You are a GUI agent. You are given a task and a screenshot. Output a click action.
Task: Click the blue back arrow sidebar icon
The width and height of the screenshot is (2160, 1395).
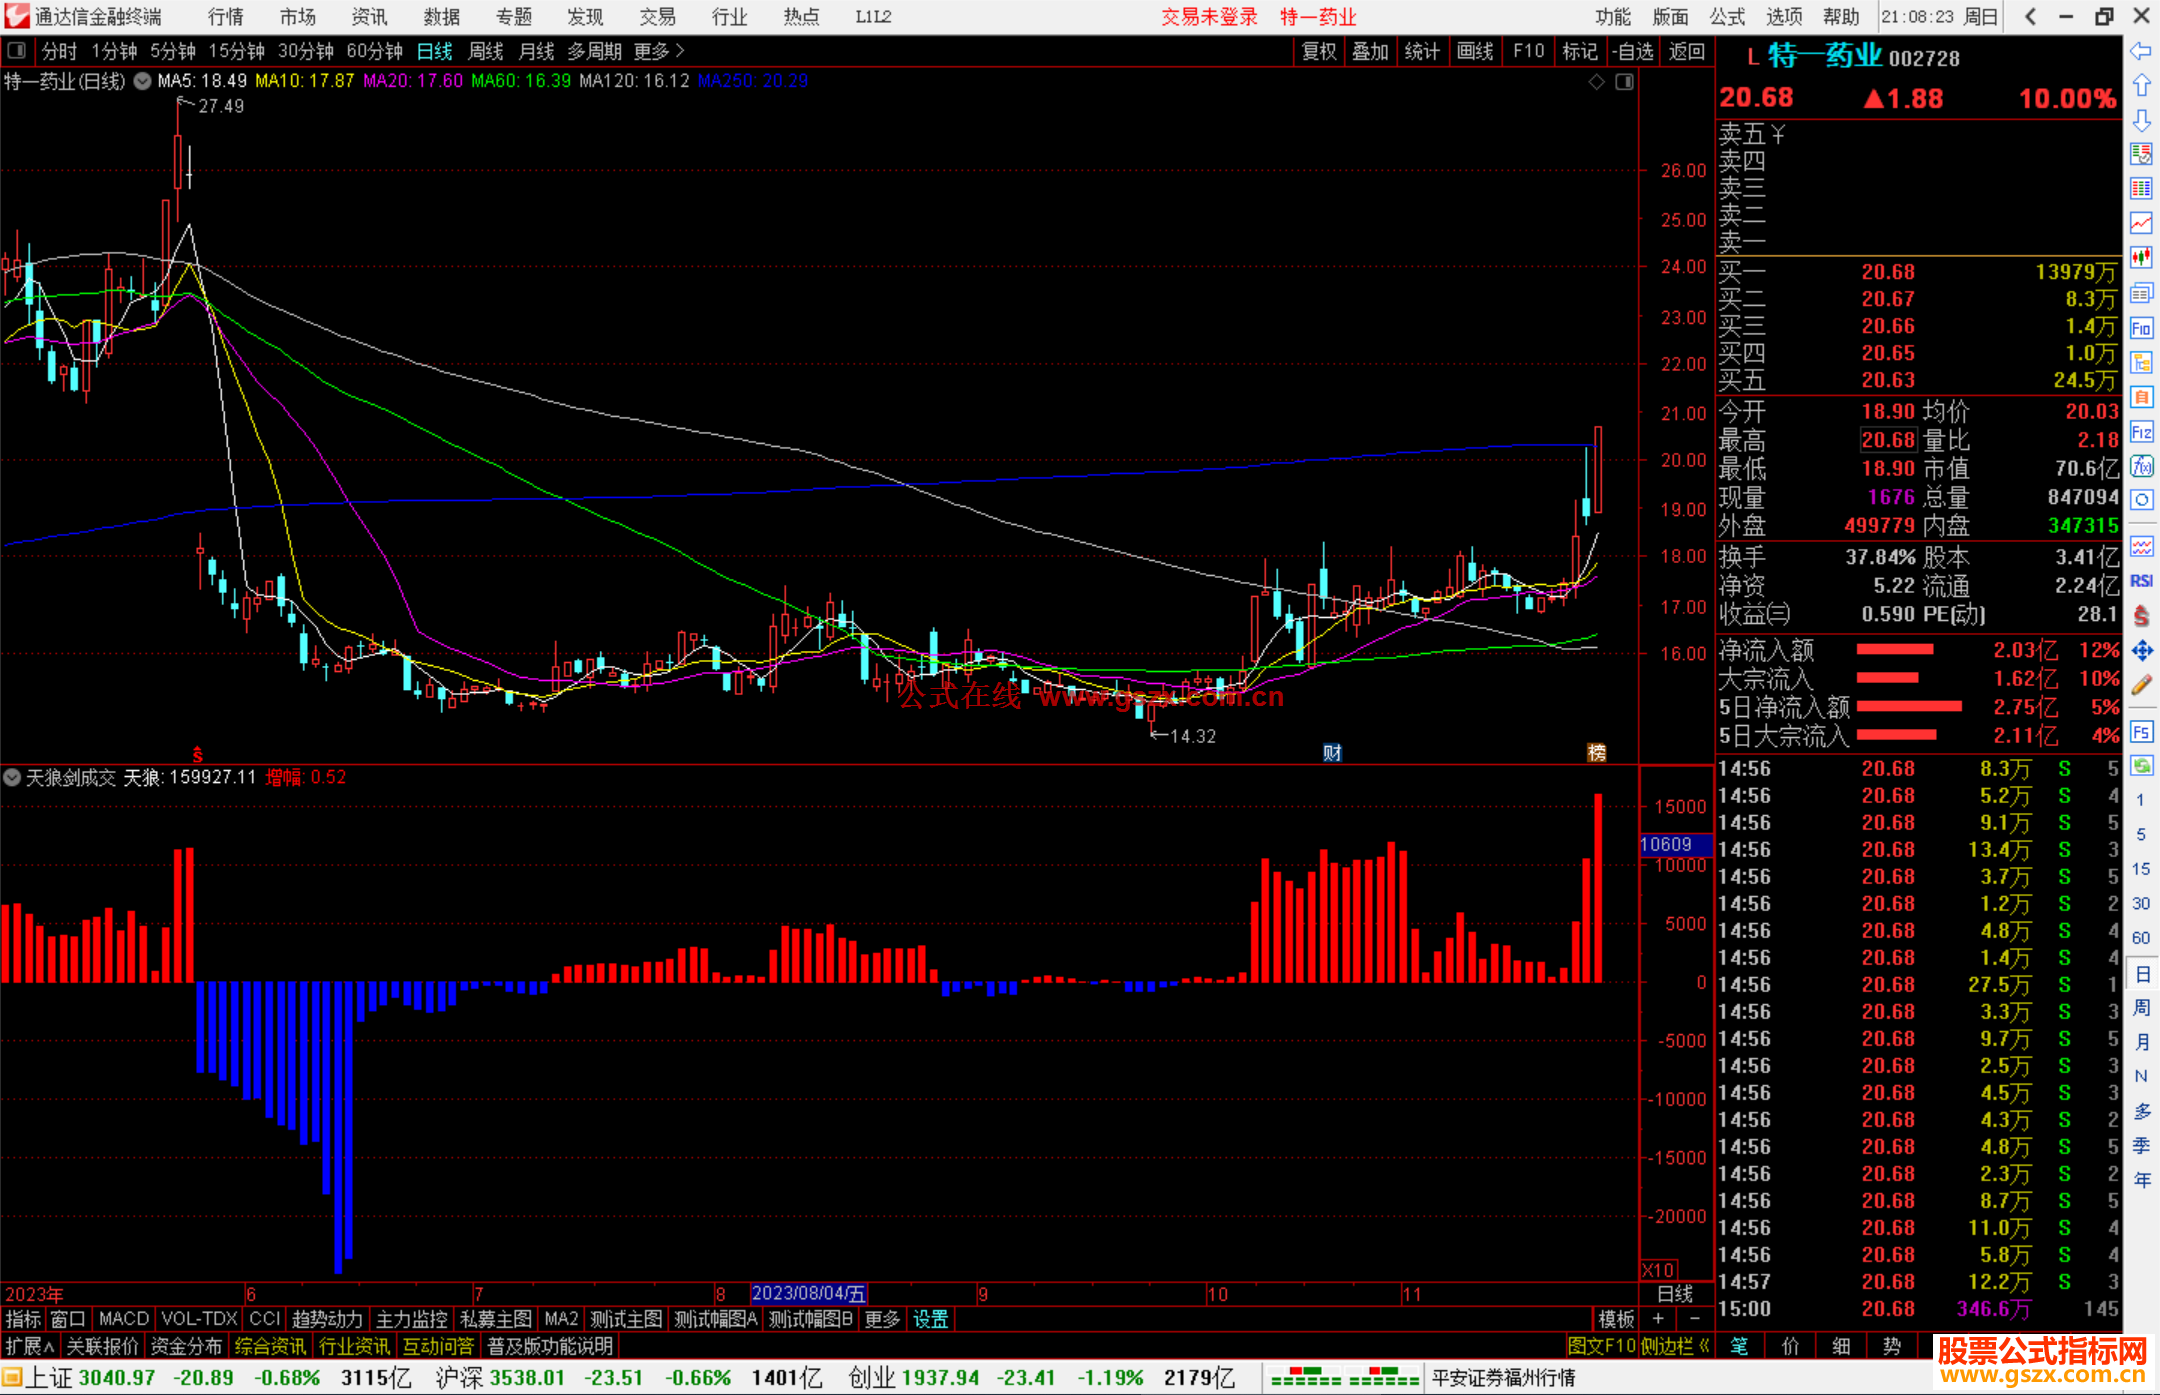coord(2141,51)
